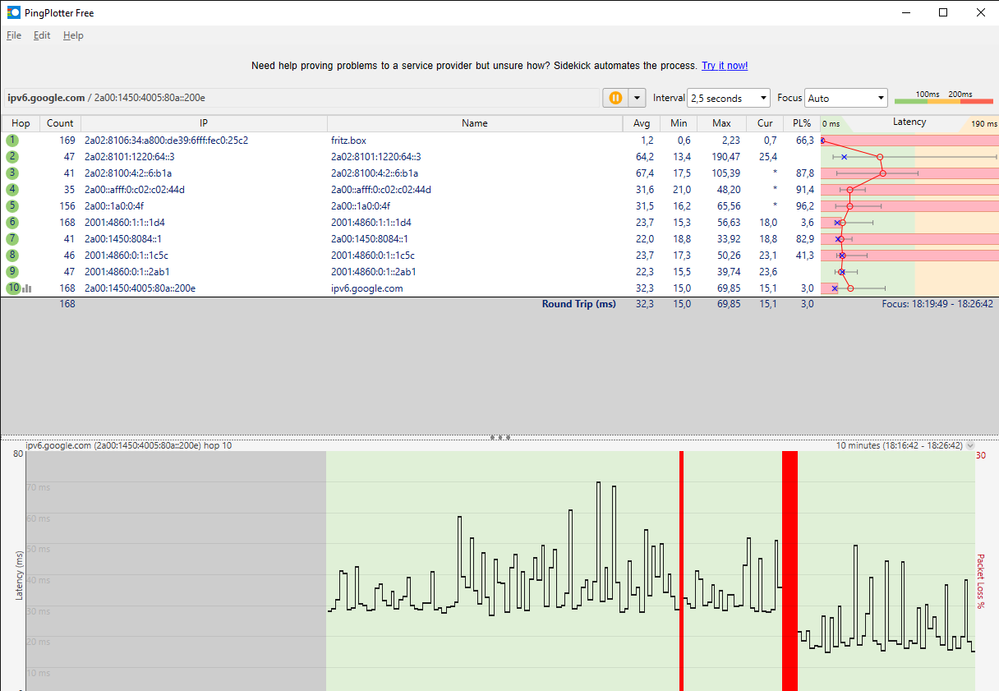This screenshot has height=691, width=999.
Task: Click the PingPlotter app icon in the title bar
Action: pos(13,13)
